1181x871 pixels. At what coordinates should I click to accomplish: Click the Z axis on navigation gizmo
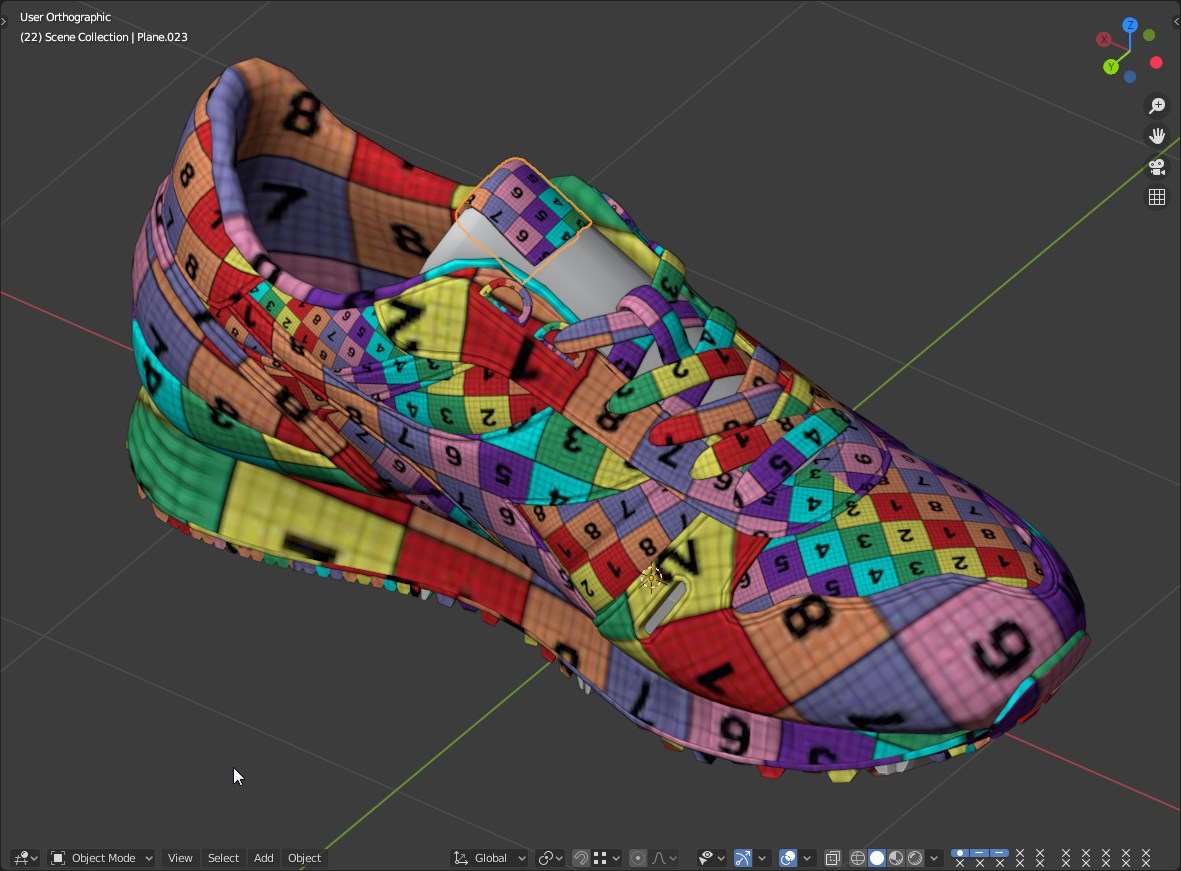[1130, 25]
